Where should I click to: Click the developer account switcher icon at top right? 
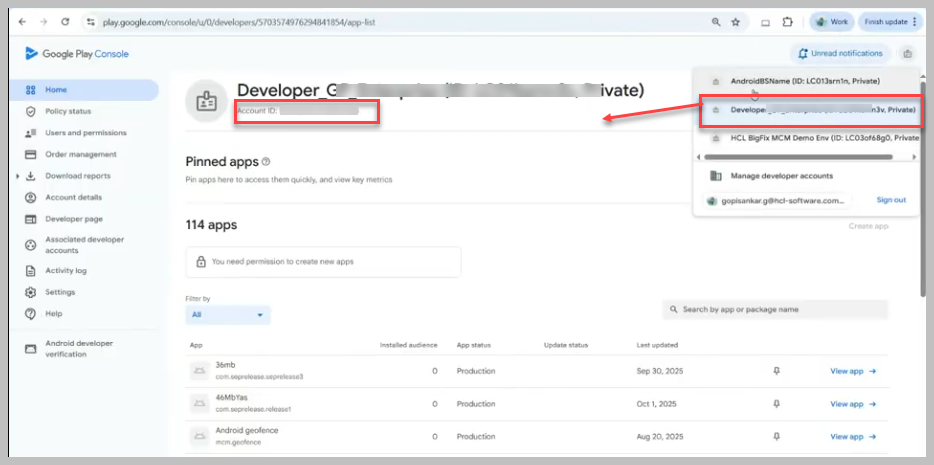pos(907,54)
